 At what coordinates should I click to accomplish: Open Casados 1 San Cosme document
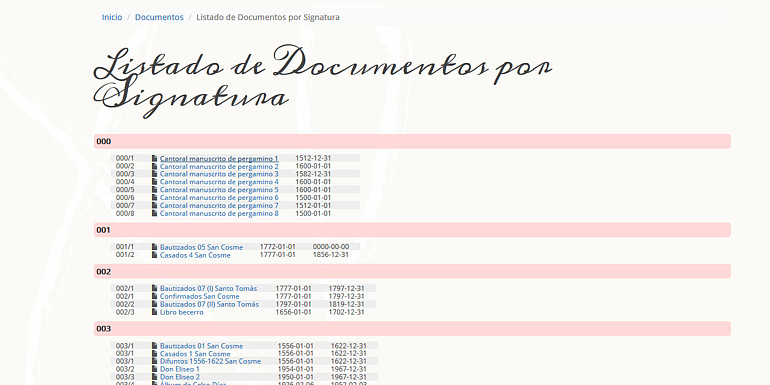pos(195,354)
